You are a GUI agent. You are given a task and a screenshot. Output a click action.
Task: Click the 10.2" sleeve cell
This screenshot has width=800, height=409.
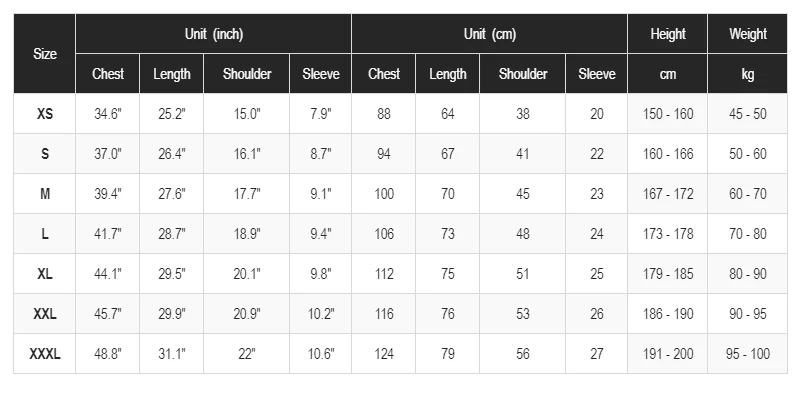coord(320,314)
